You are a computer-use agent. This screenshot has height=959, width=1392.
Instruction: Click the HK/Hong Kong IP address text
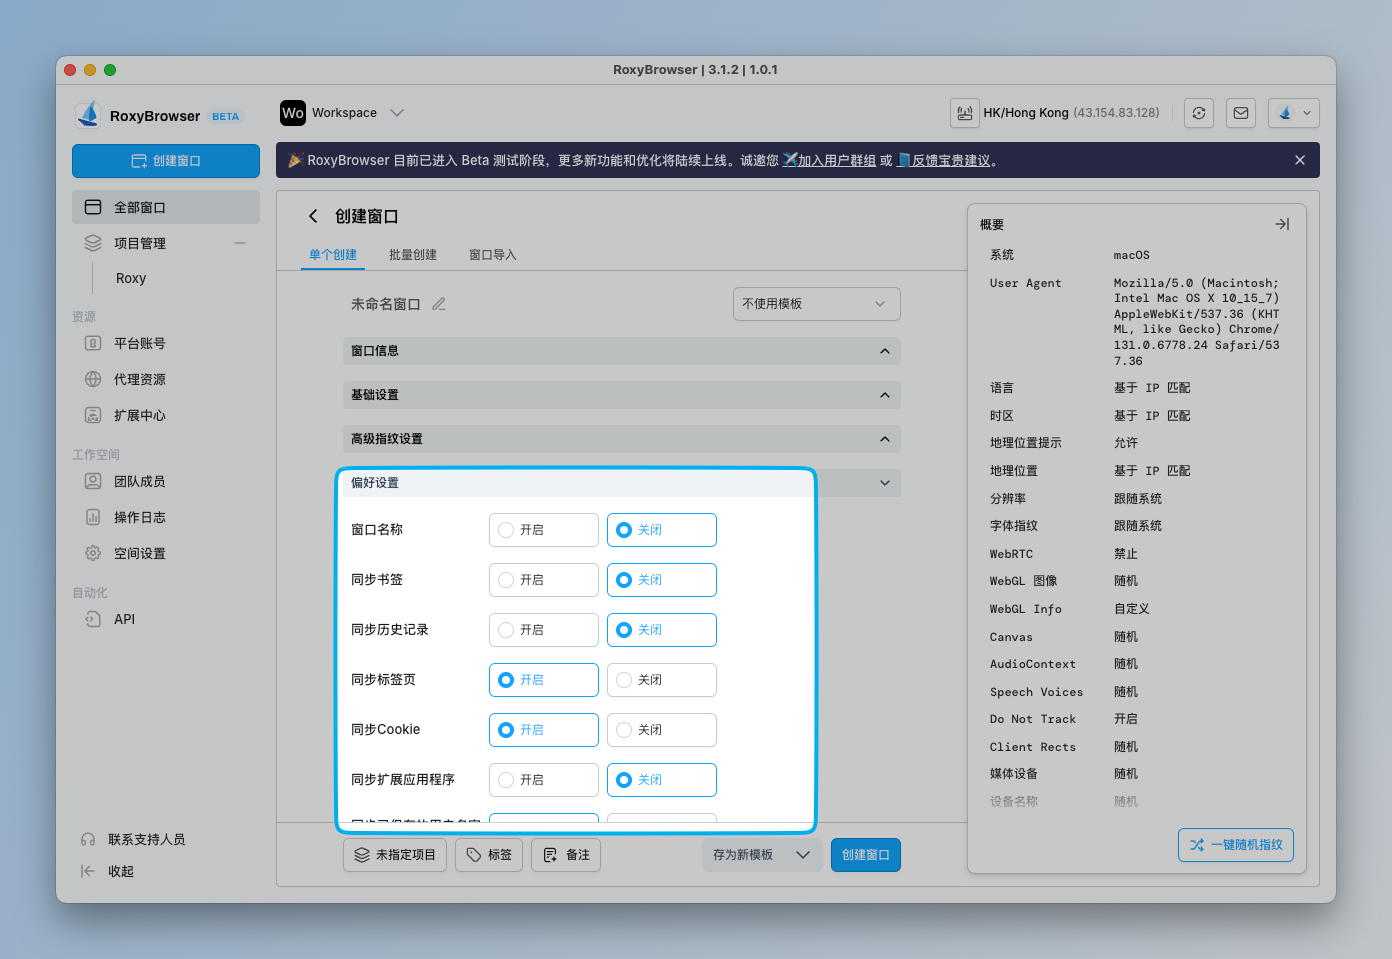1116,113
